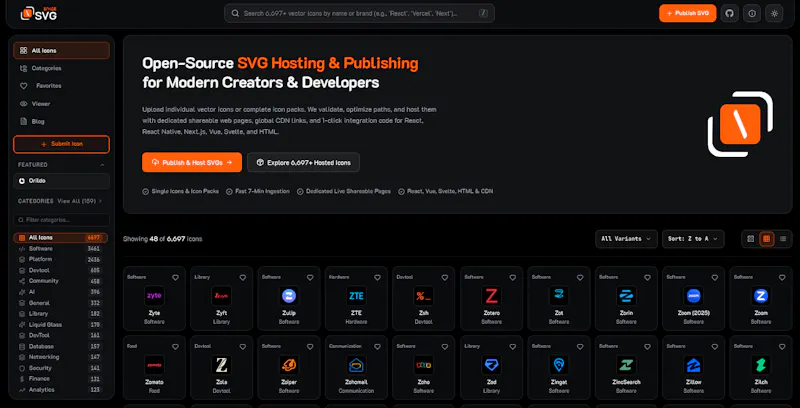Open the Zyft logo icon
800x408 pixels.
(x=221, y=296)
